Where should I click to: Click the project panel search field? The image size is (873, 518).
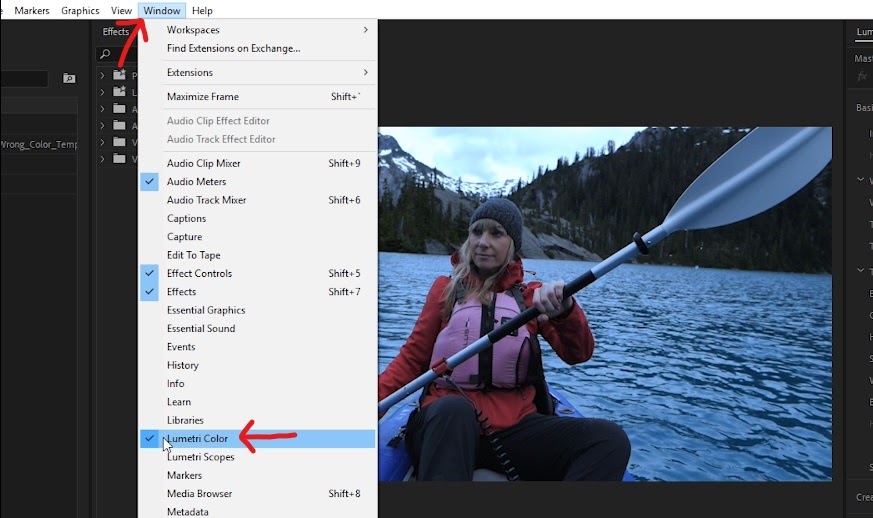[24, 79]
